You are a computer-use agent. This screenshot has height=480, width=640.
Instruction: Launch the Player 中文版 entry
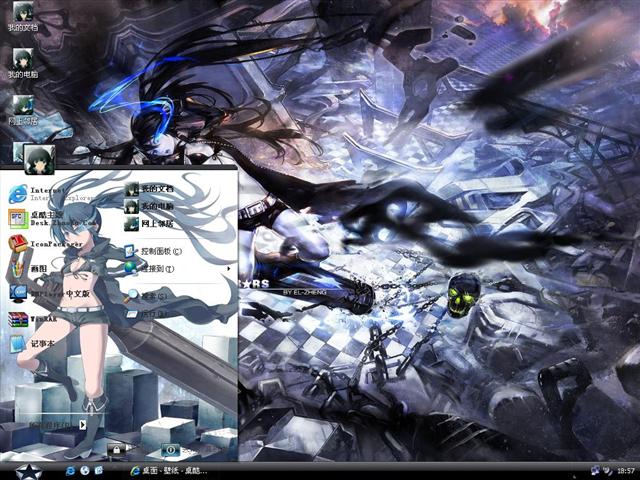pyautogui.click(x=49, y=293)
